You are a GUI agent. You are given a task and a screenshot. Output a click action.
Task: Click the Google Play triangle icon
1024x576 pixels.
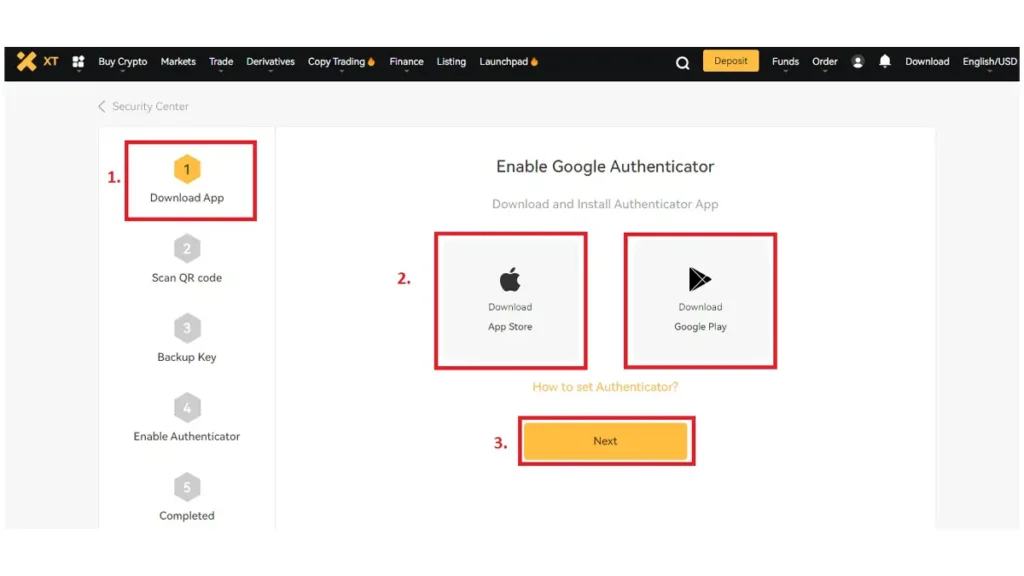[699, 280]
